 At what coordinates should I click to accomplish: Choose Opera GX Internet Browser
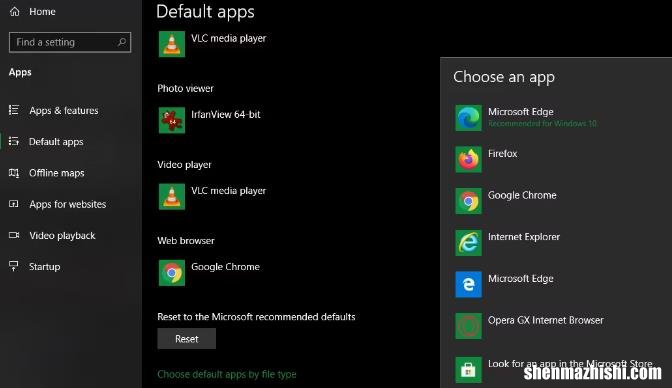pos(546,320)
